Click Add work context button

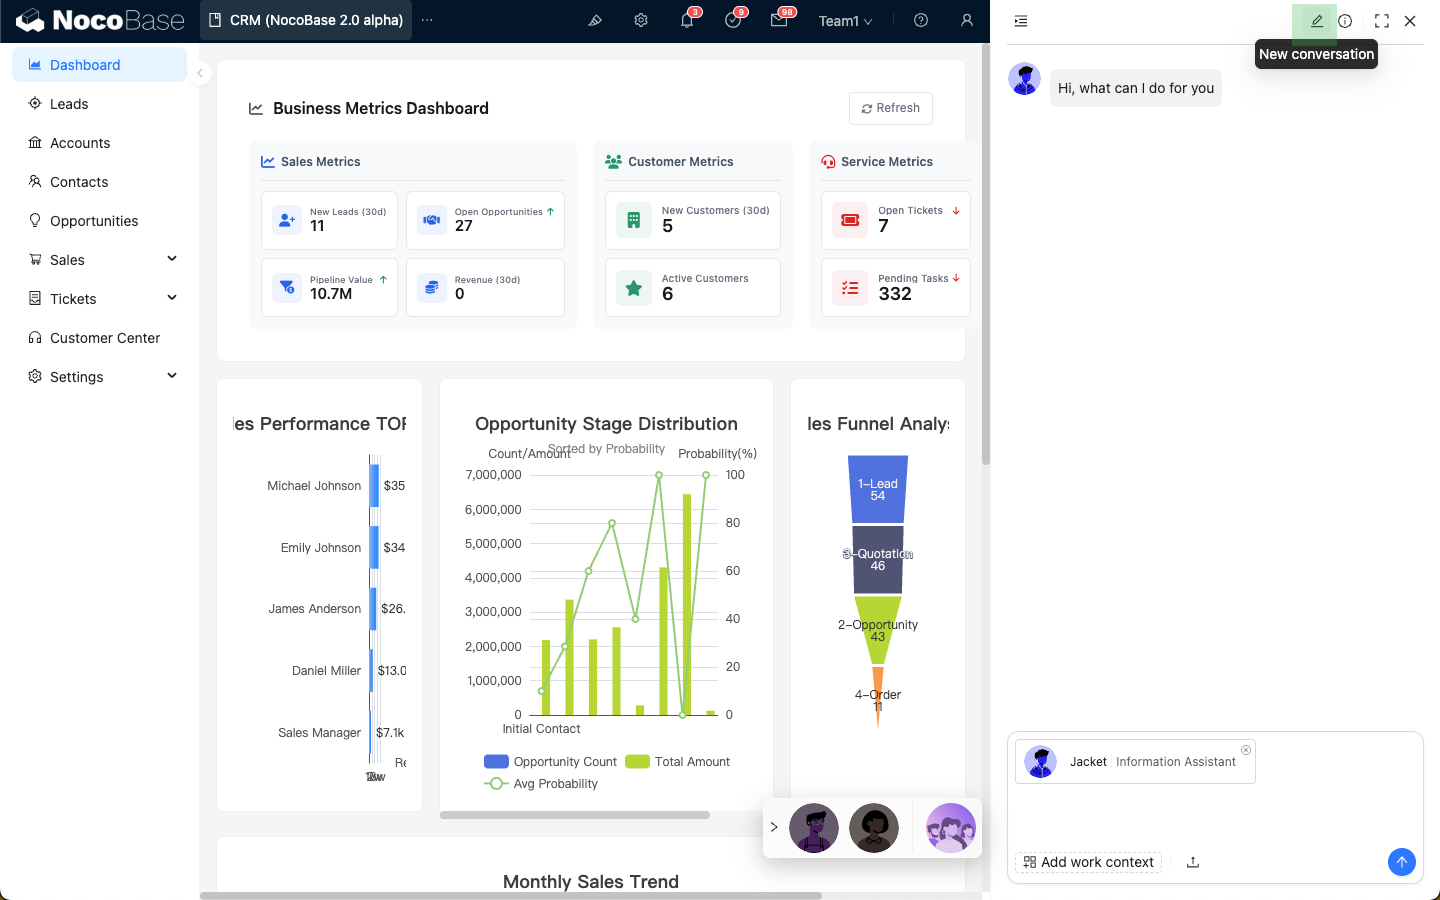(1088, 862)
